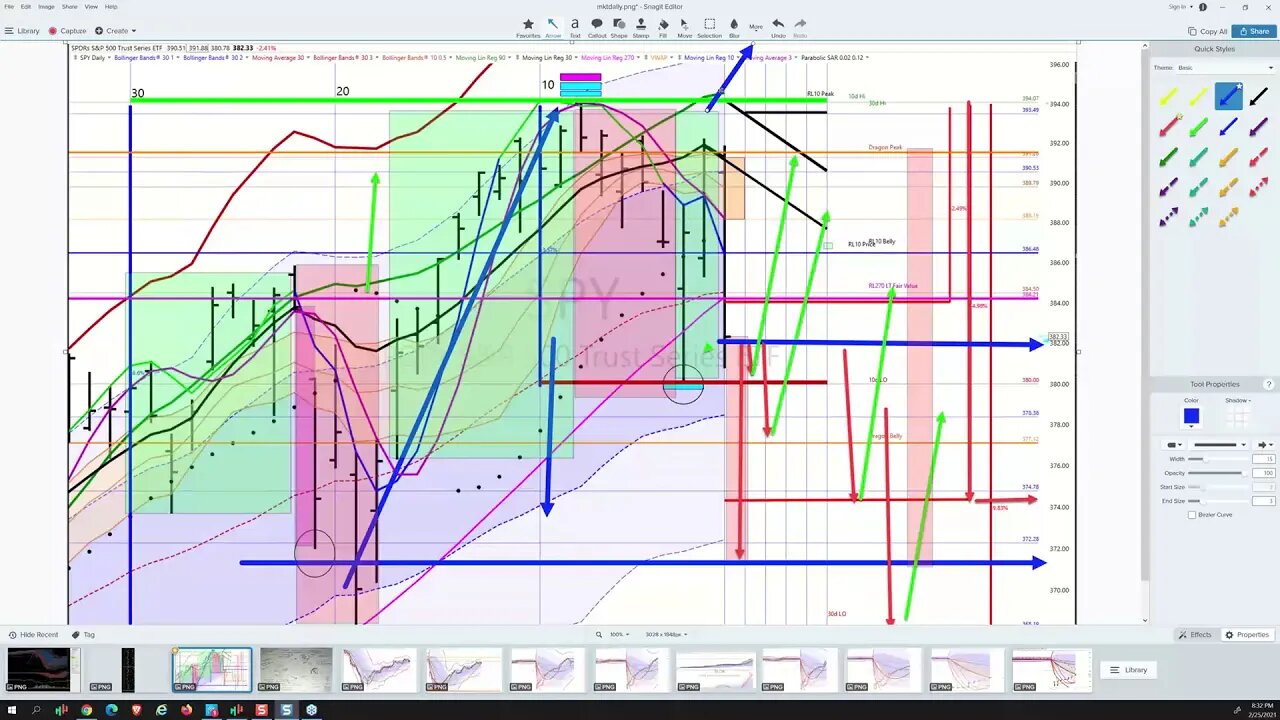Viewport: 1280px width, 720px height.
Task: Open the File menu
Action: click(x=9, y=6)
